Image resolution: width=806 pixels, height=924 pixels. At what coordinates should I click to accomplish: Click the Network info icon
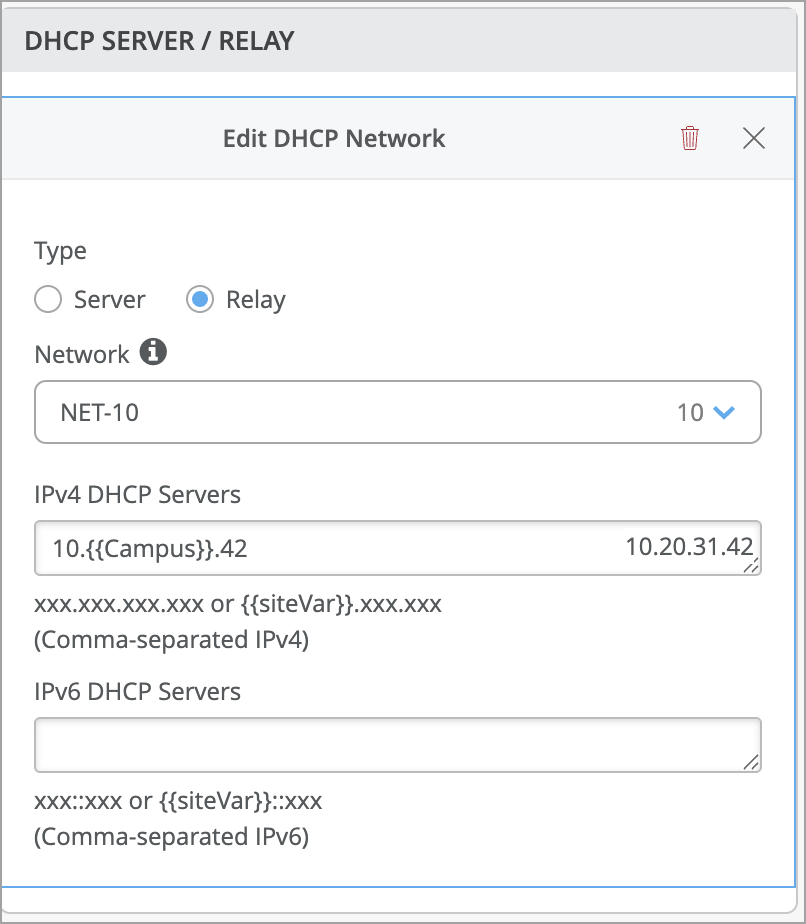[153, 353]
